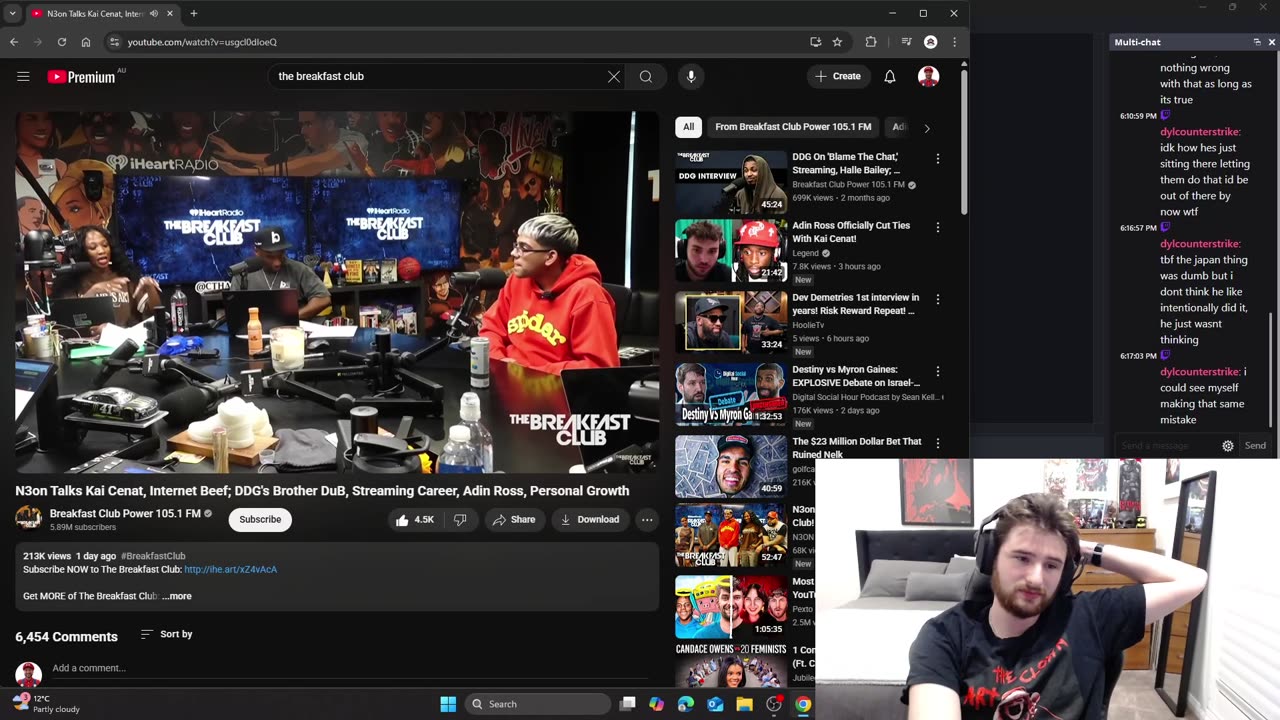Image resolution: width=1280 pixels, height=720 pixels.
Task: Open options for Destiny vs Myron suggestion
Action: pyautogui.click(x=937, y=371)
